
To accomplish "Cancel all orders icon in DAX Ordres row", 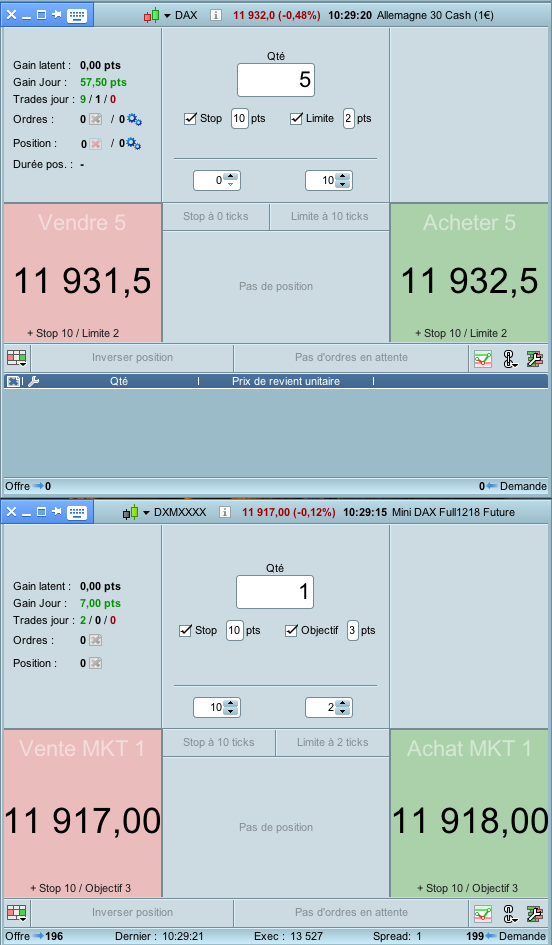I will pyautogui.click(x=95, y=119).
